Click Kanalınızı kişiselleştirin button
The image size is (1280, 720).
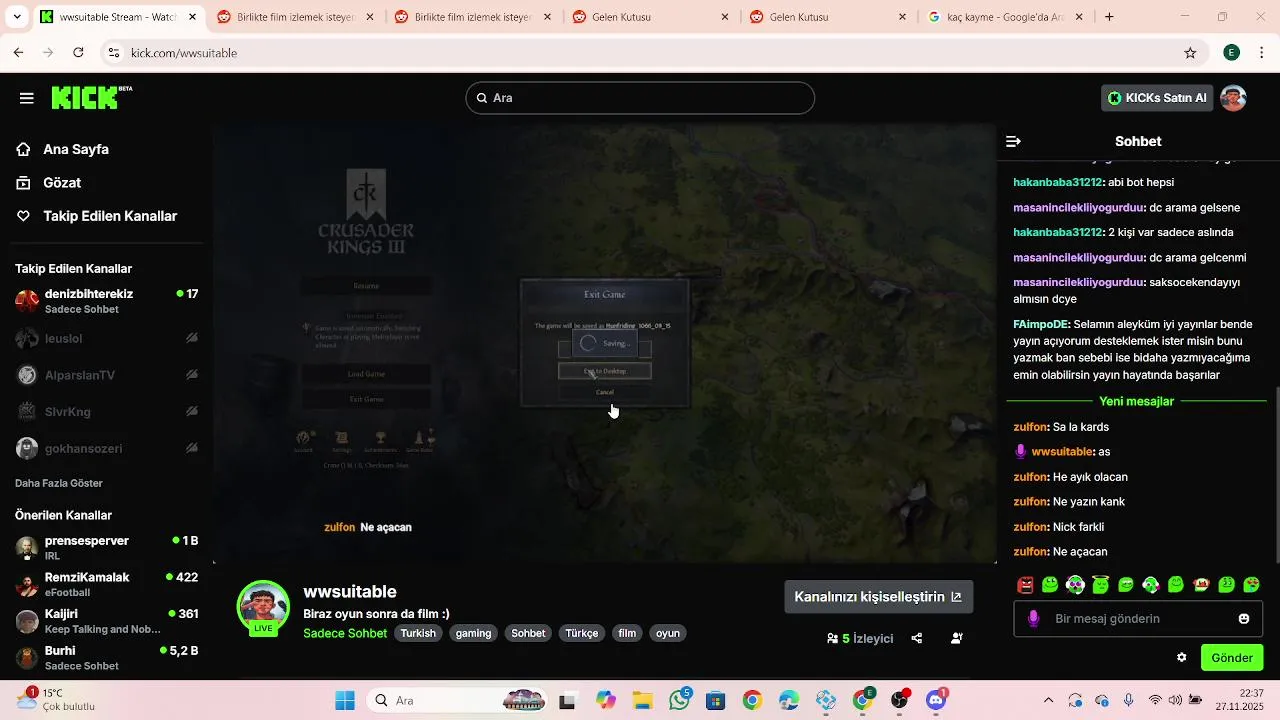pyautogui.click(x=878, y=597)
